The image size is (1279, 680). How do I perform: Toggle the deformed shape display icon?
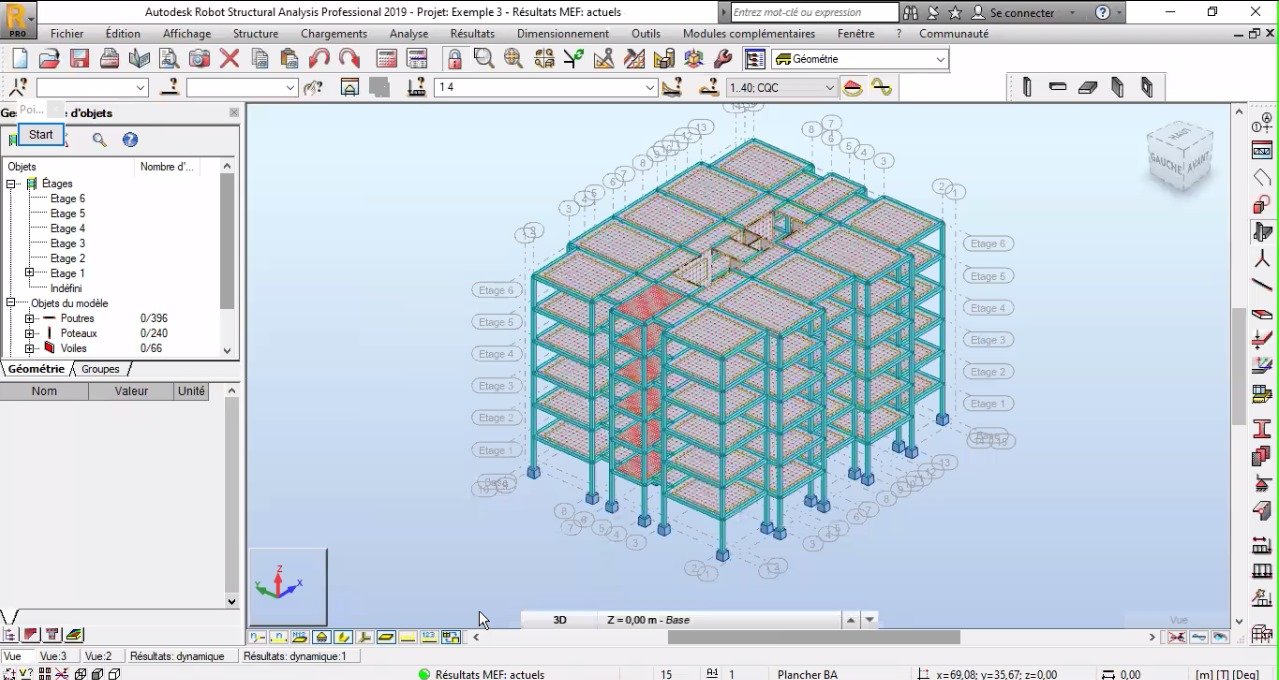click(x=852, y=88)
